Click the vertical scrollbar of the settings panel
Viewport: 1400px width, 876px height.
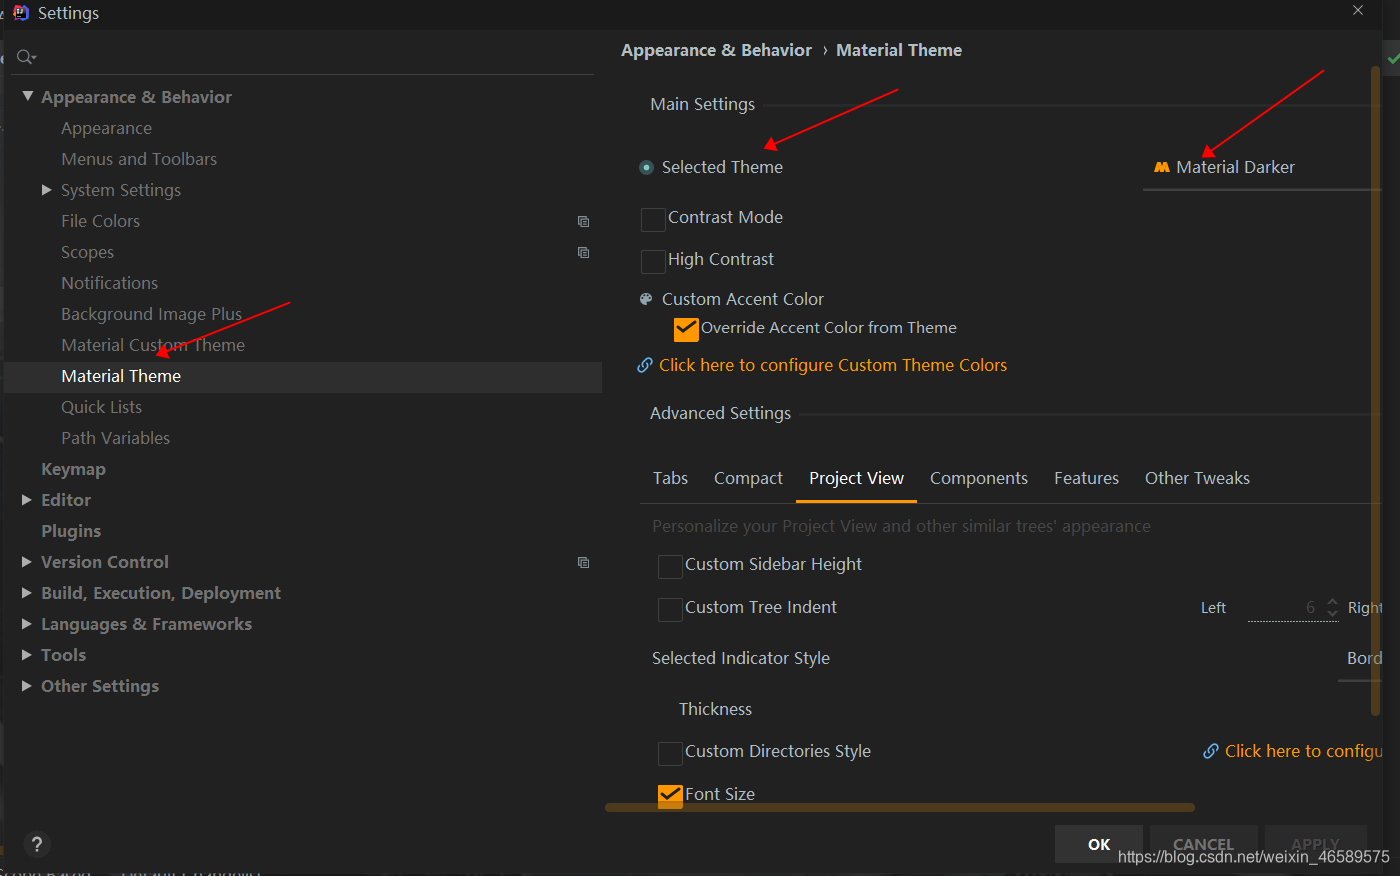coord(1376,390)
